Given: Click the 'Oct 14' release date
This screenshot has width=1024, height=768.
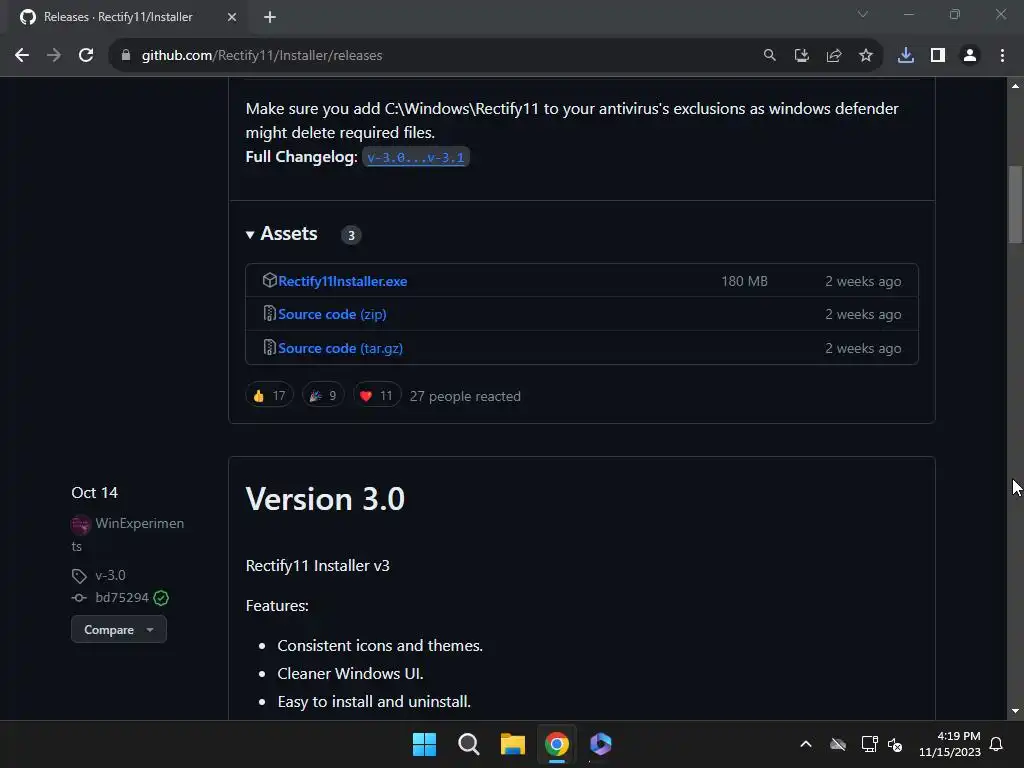Looking at the screenshot, I should [x=95, y=492].
